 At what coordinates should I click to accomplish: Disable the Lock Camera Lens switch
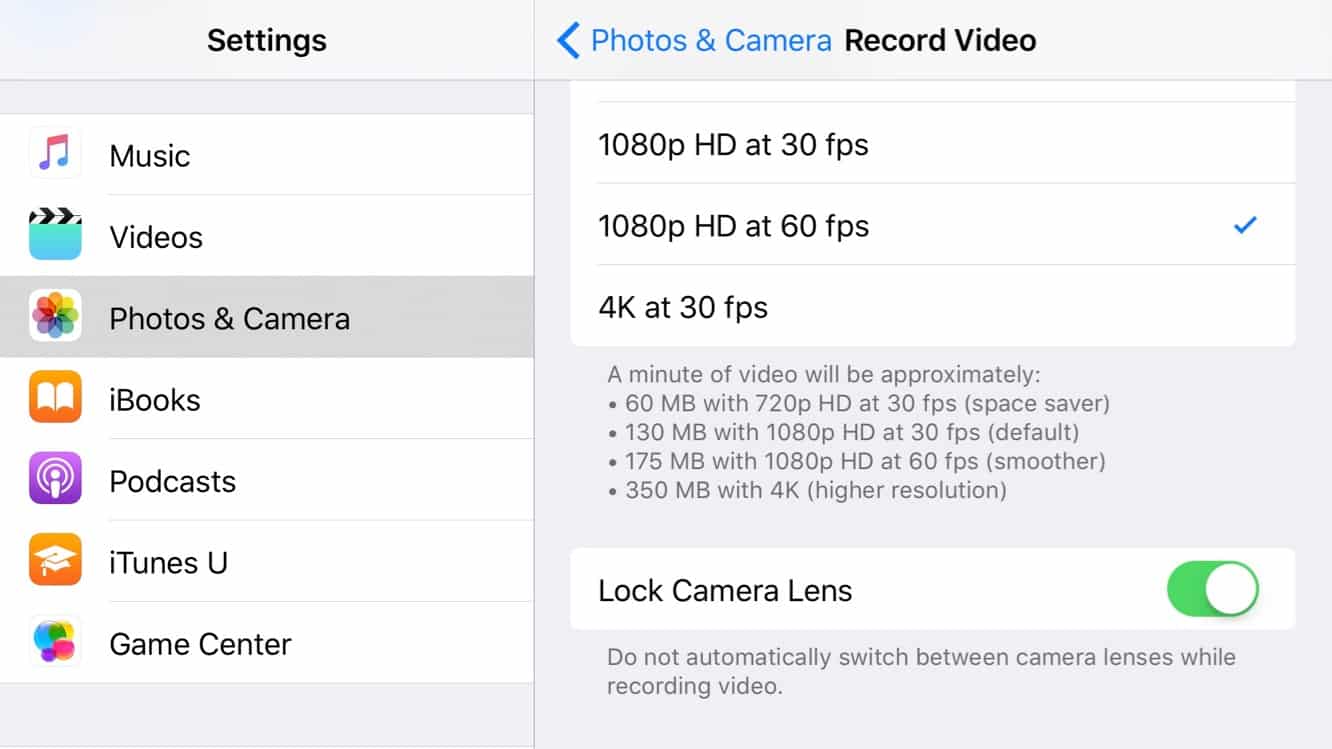[x=1212, y=590]
